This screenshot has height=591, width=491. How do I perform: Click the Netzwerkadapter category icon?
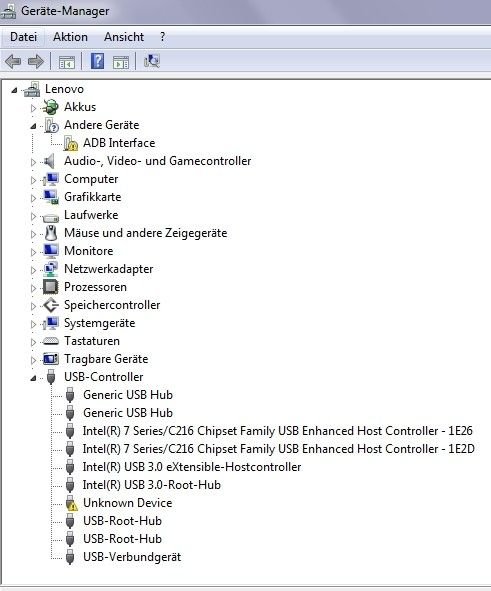pyautogui.click(x=50, y=269)
